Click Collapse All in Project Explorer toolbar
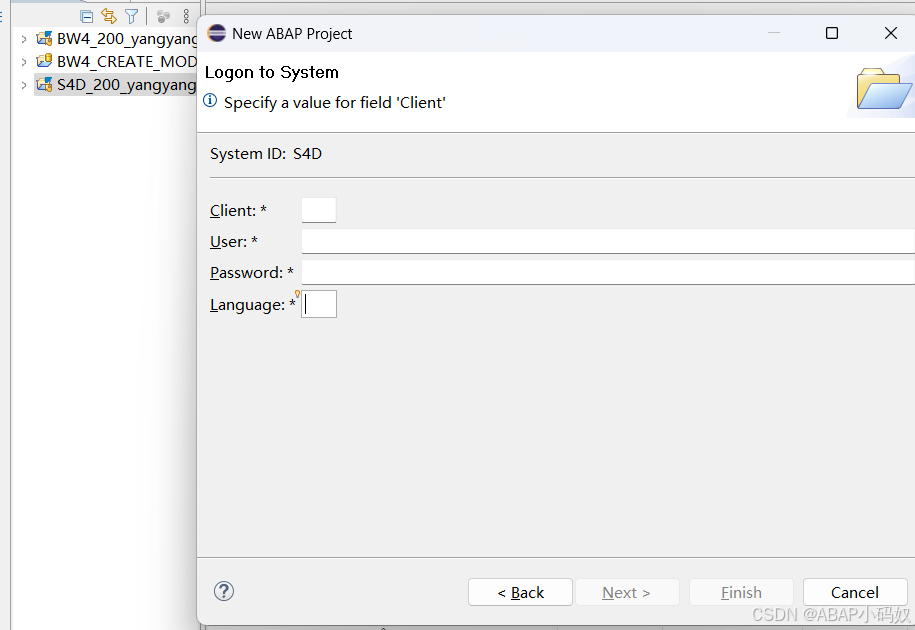This screenshot has height=630, width=915. coord(86,16)
